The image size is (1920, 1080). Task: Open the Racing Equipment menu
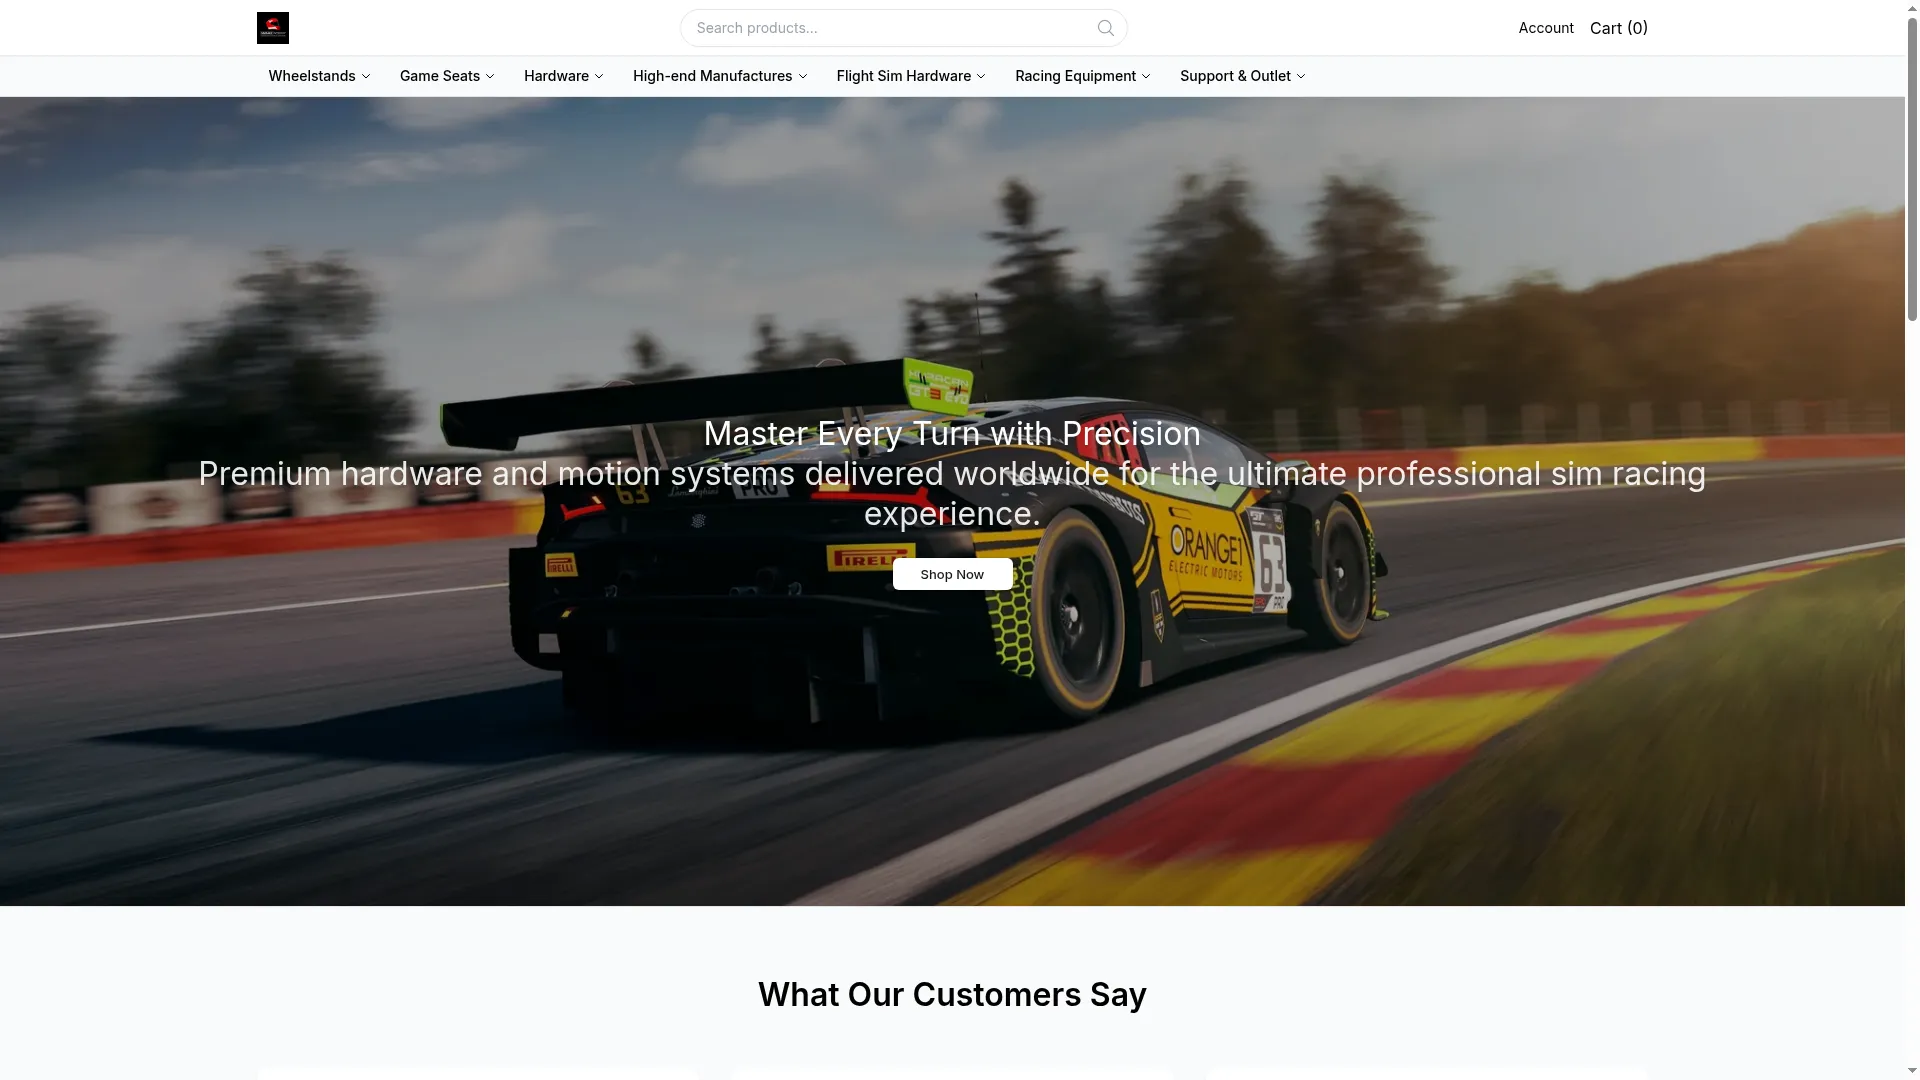1082,76
